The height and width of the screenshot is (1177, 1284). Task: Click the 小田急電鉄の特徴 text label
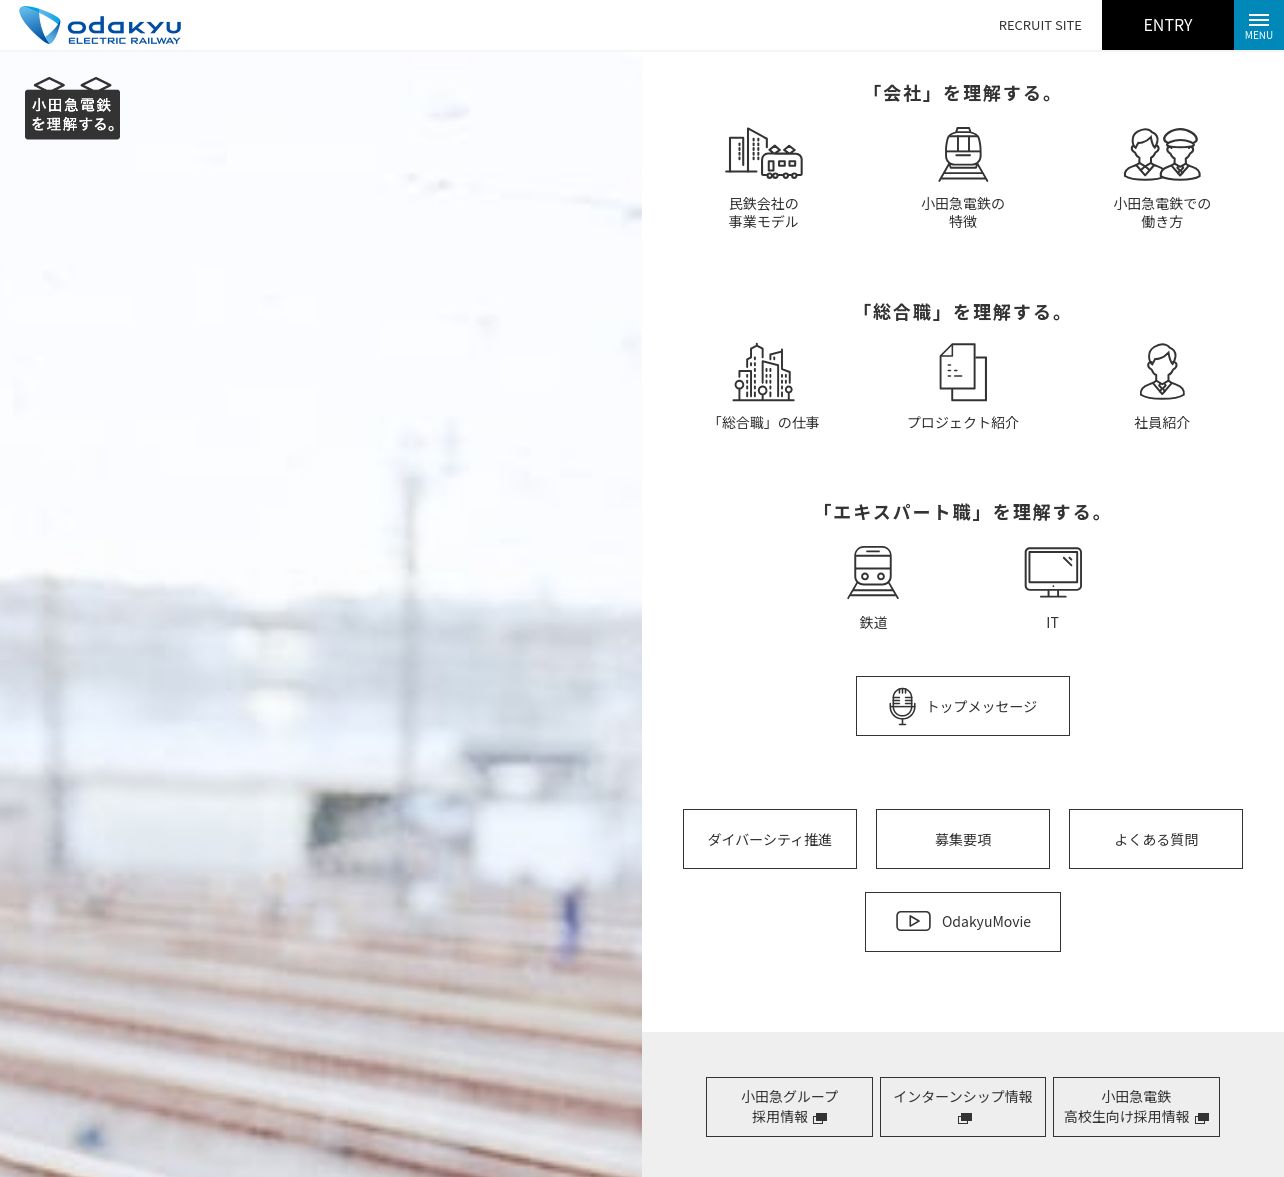pyautogui.click(x=963, y=213)
